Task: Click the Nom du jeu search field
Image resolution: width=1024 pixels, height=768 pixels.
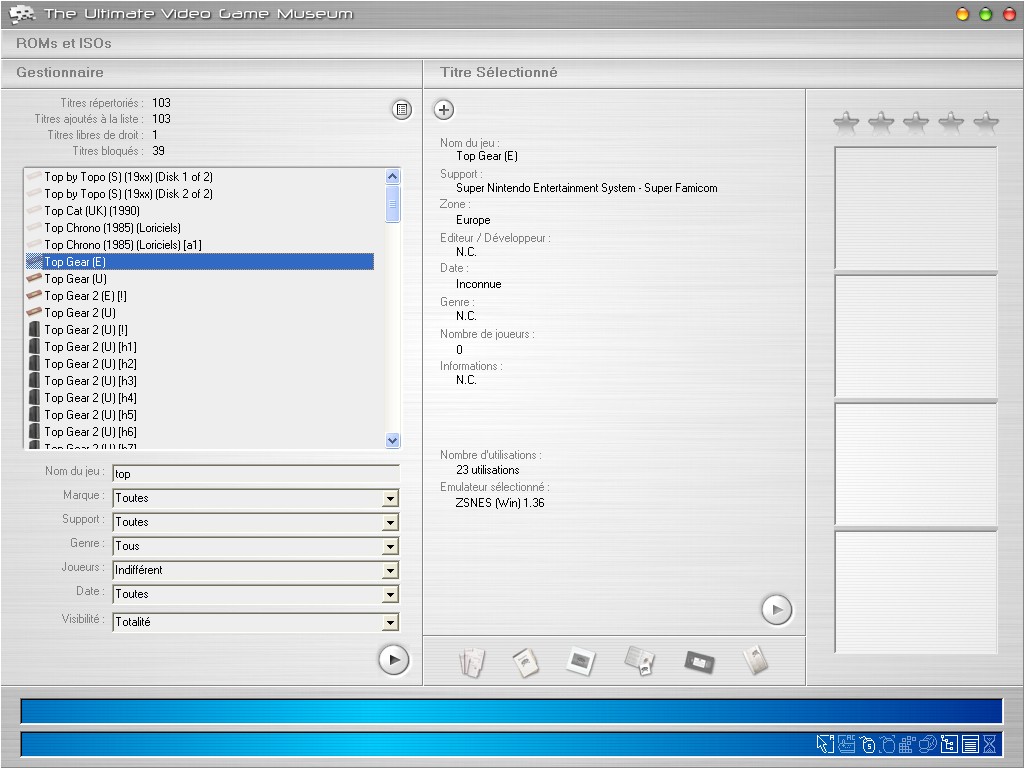Action: (256, 474)
